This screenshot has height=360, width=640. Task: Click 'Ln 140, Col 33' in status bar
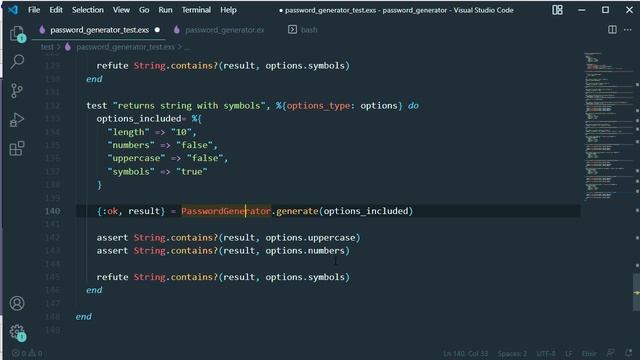[465, 353]
